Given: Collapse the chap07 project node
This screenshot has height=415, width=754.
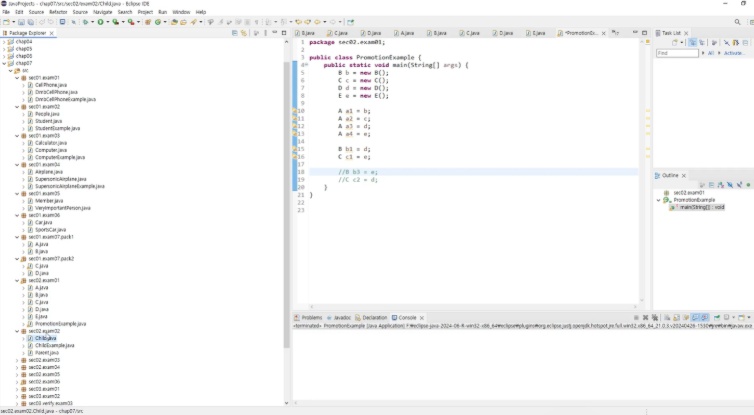Looking at the screenshot, I should click(4, 63).
